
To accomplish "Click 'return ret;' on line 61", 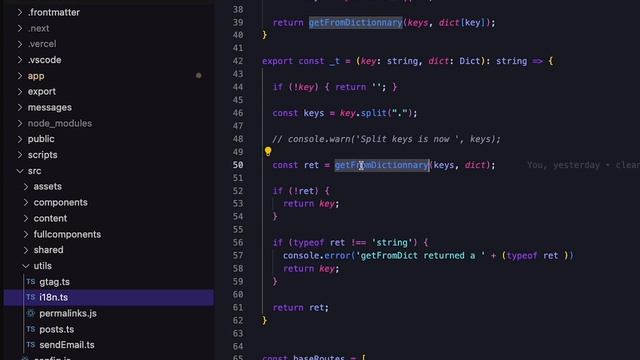I will [300, 307].
